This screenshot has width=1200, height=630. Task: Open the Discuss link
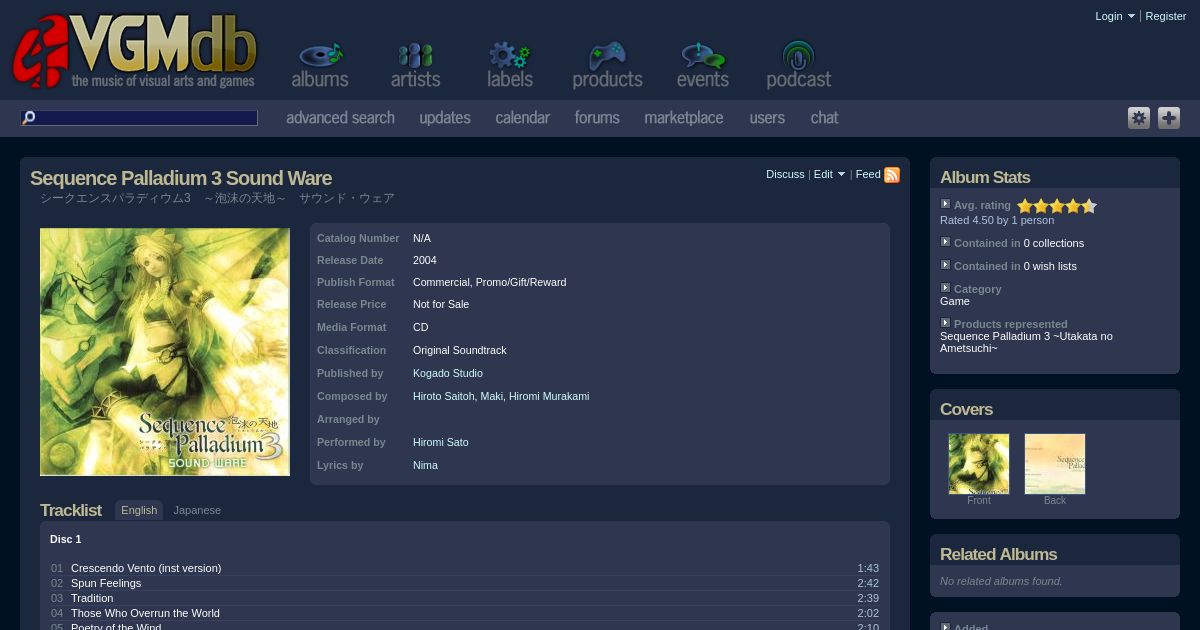coord(785,174)
